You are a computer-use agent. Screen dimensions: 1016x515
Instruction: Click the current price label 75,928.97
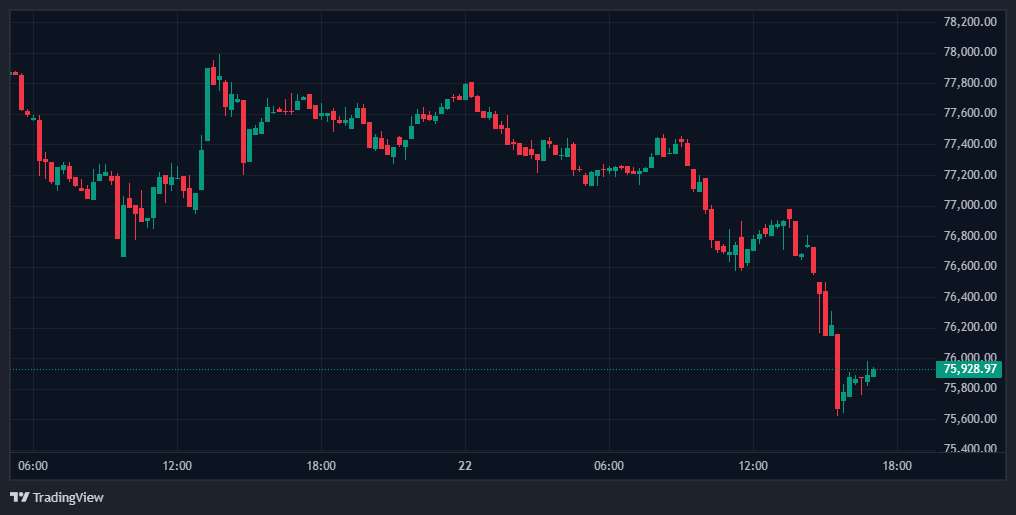click(969, 369)
